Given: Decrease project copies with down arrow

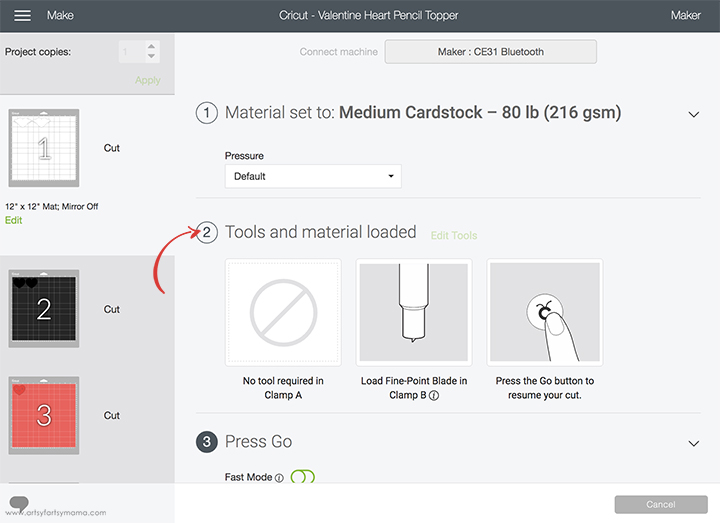Looking at the screenshot, I should point(151,56).
